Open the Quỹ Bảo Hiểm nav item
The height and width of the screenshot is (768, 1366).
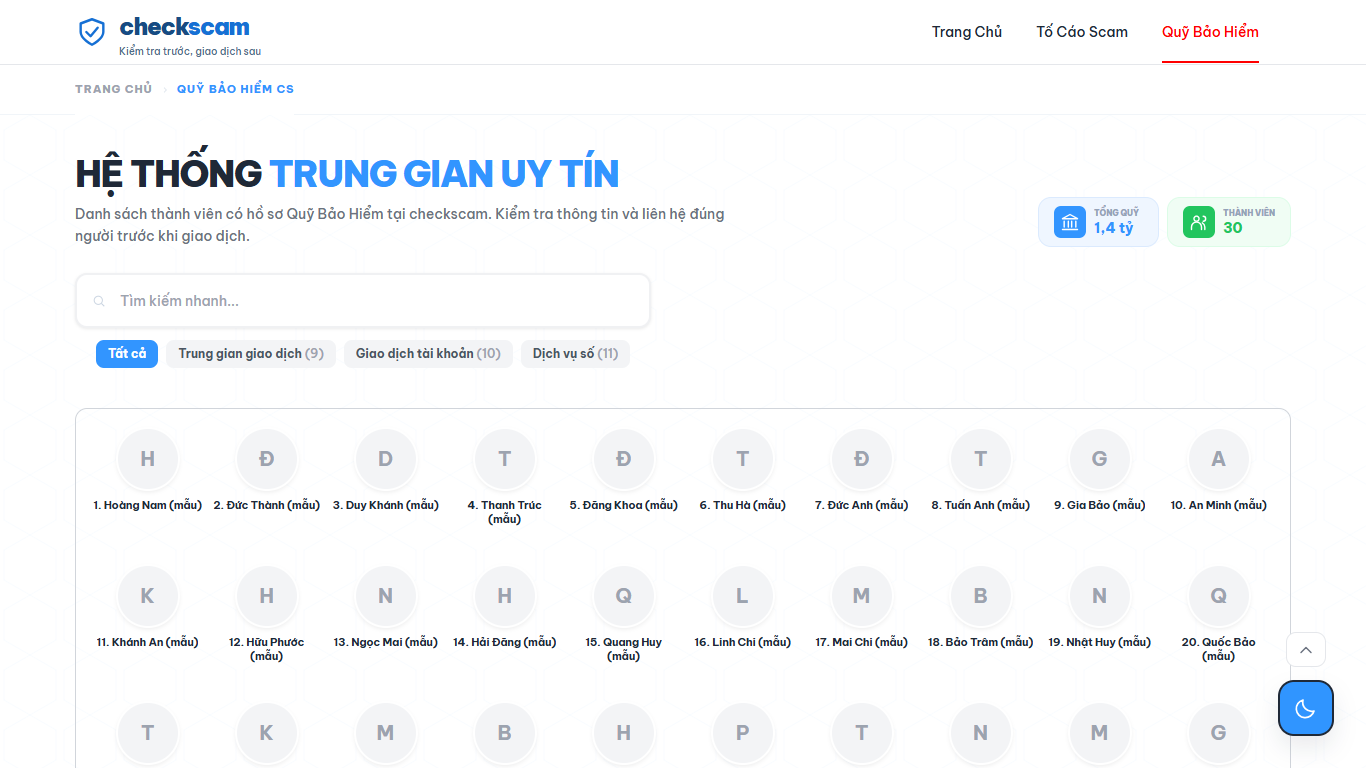point(1210,32)
